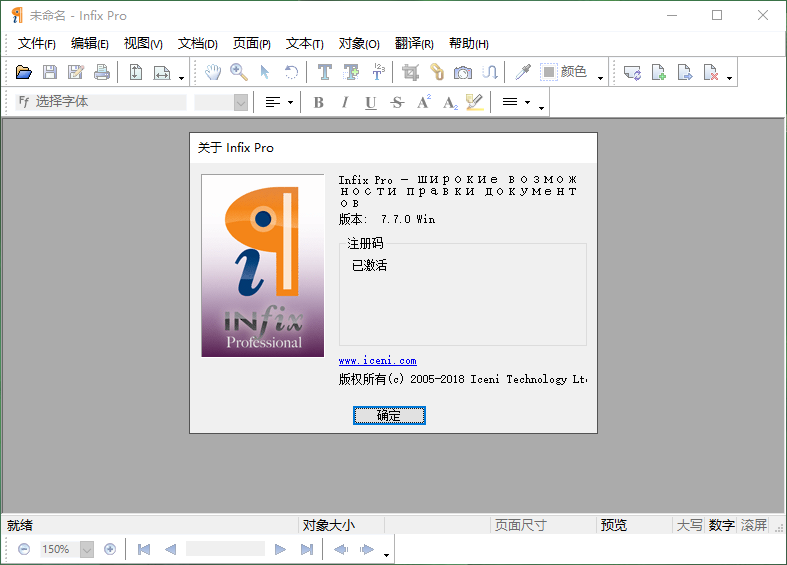Toggle Italic formatting
The width and height of the screenshot is (787, 565).
pos(344,102)
